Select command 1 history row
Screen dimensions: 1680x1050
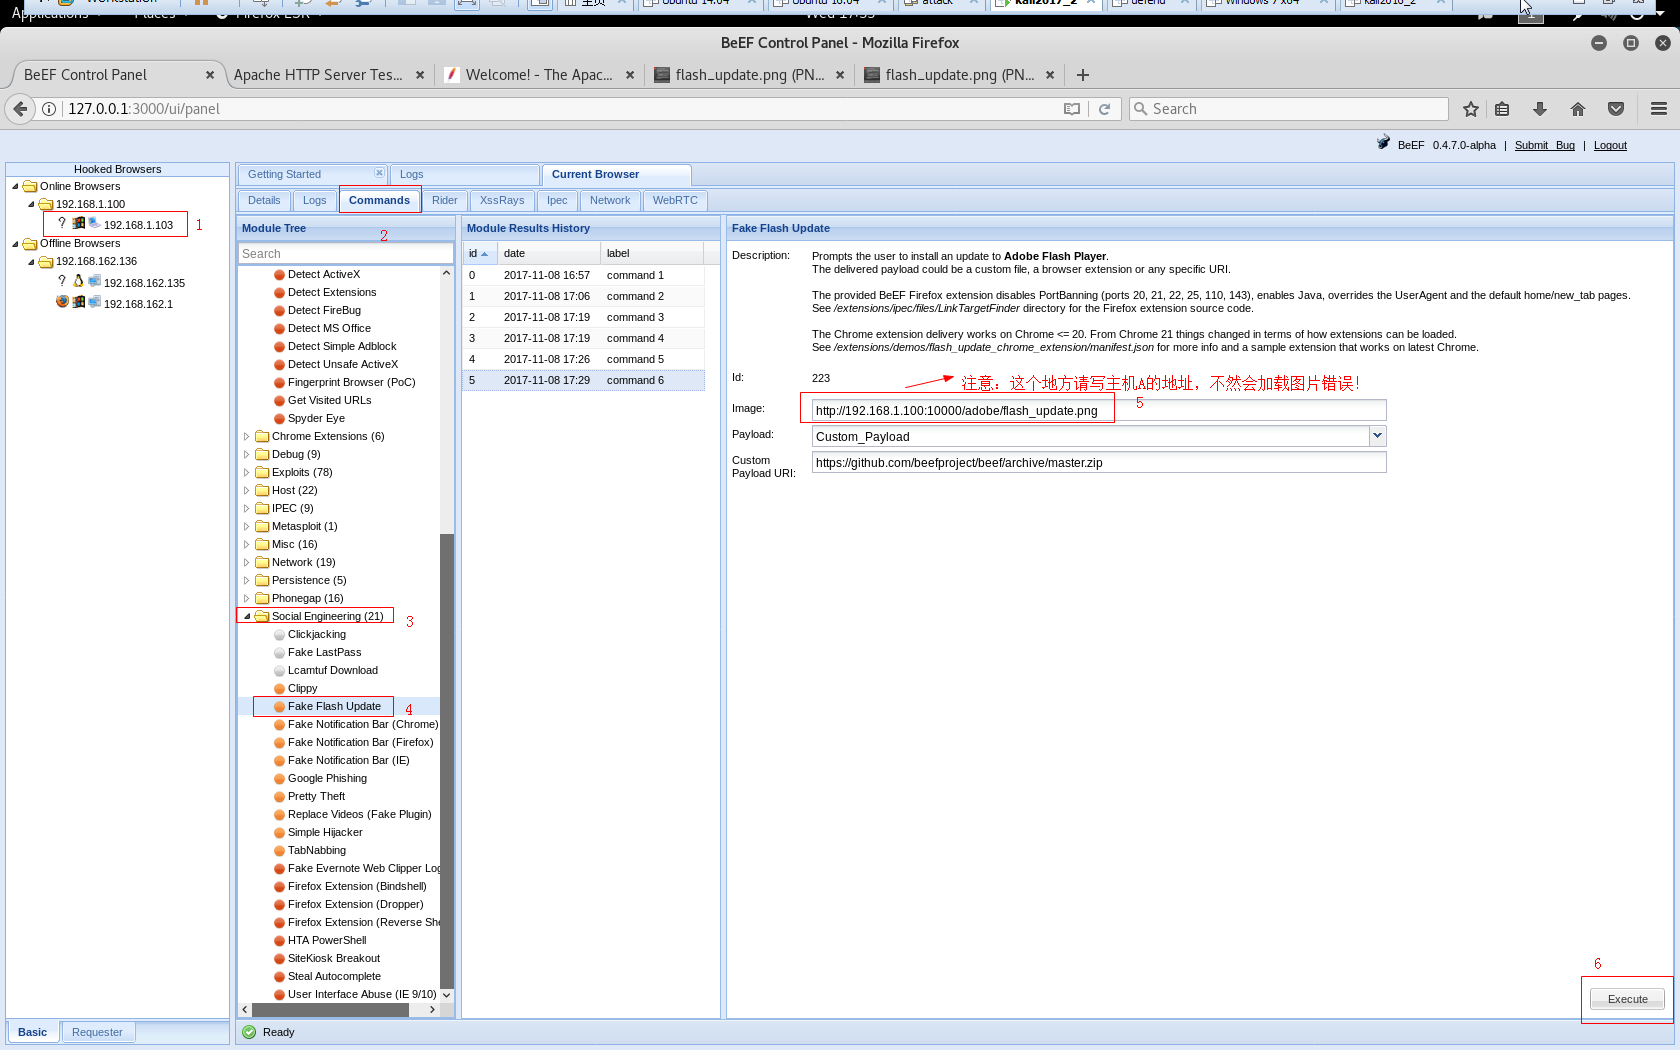pyautogui.click(x=583, y=275)
